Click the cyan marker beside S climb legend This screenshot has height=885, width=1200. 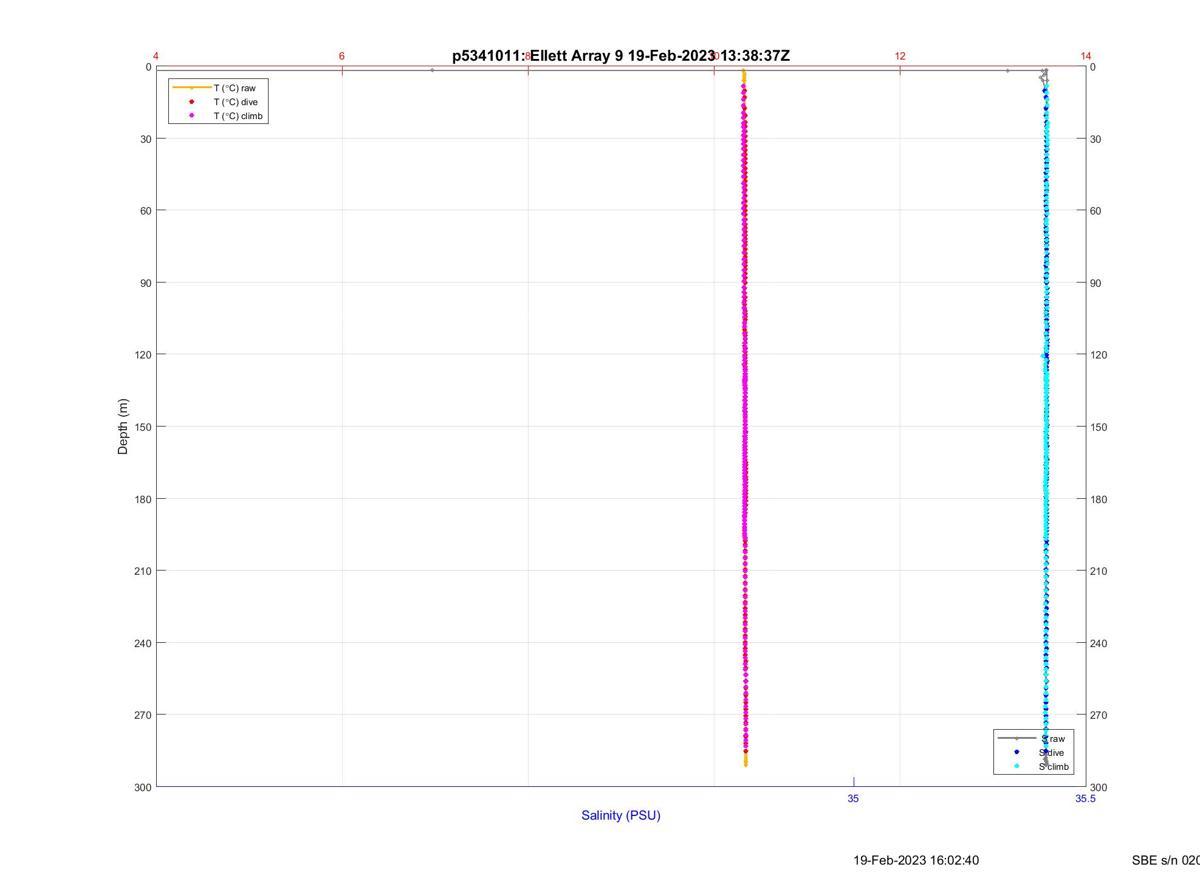1017,767
